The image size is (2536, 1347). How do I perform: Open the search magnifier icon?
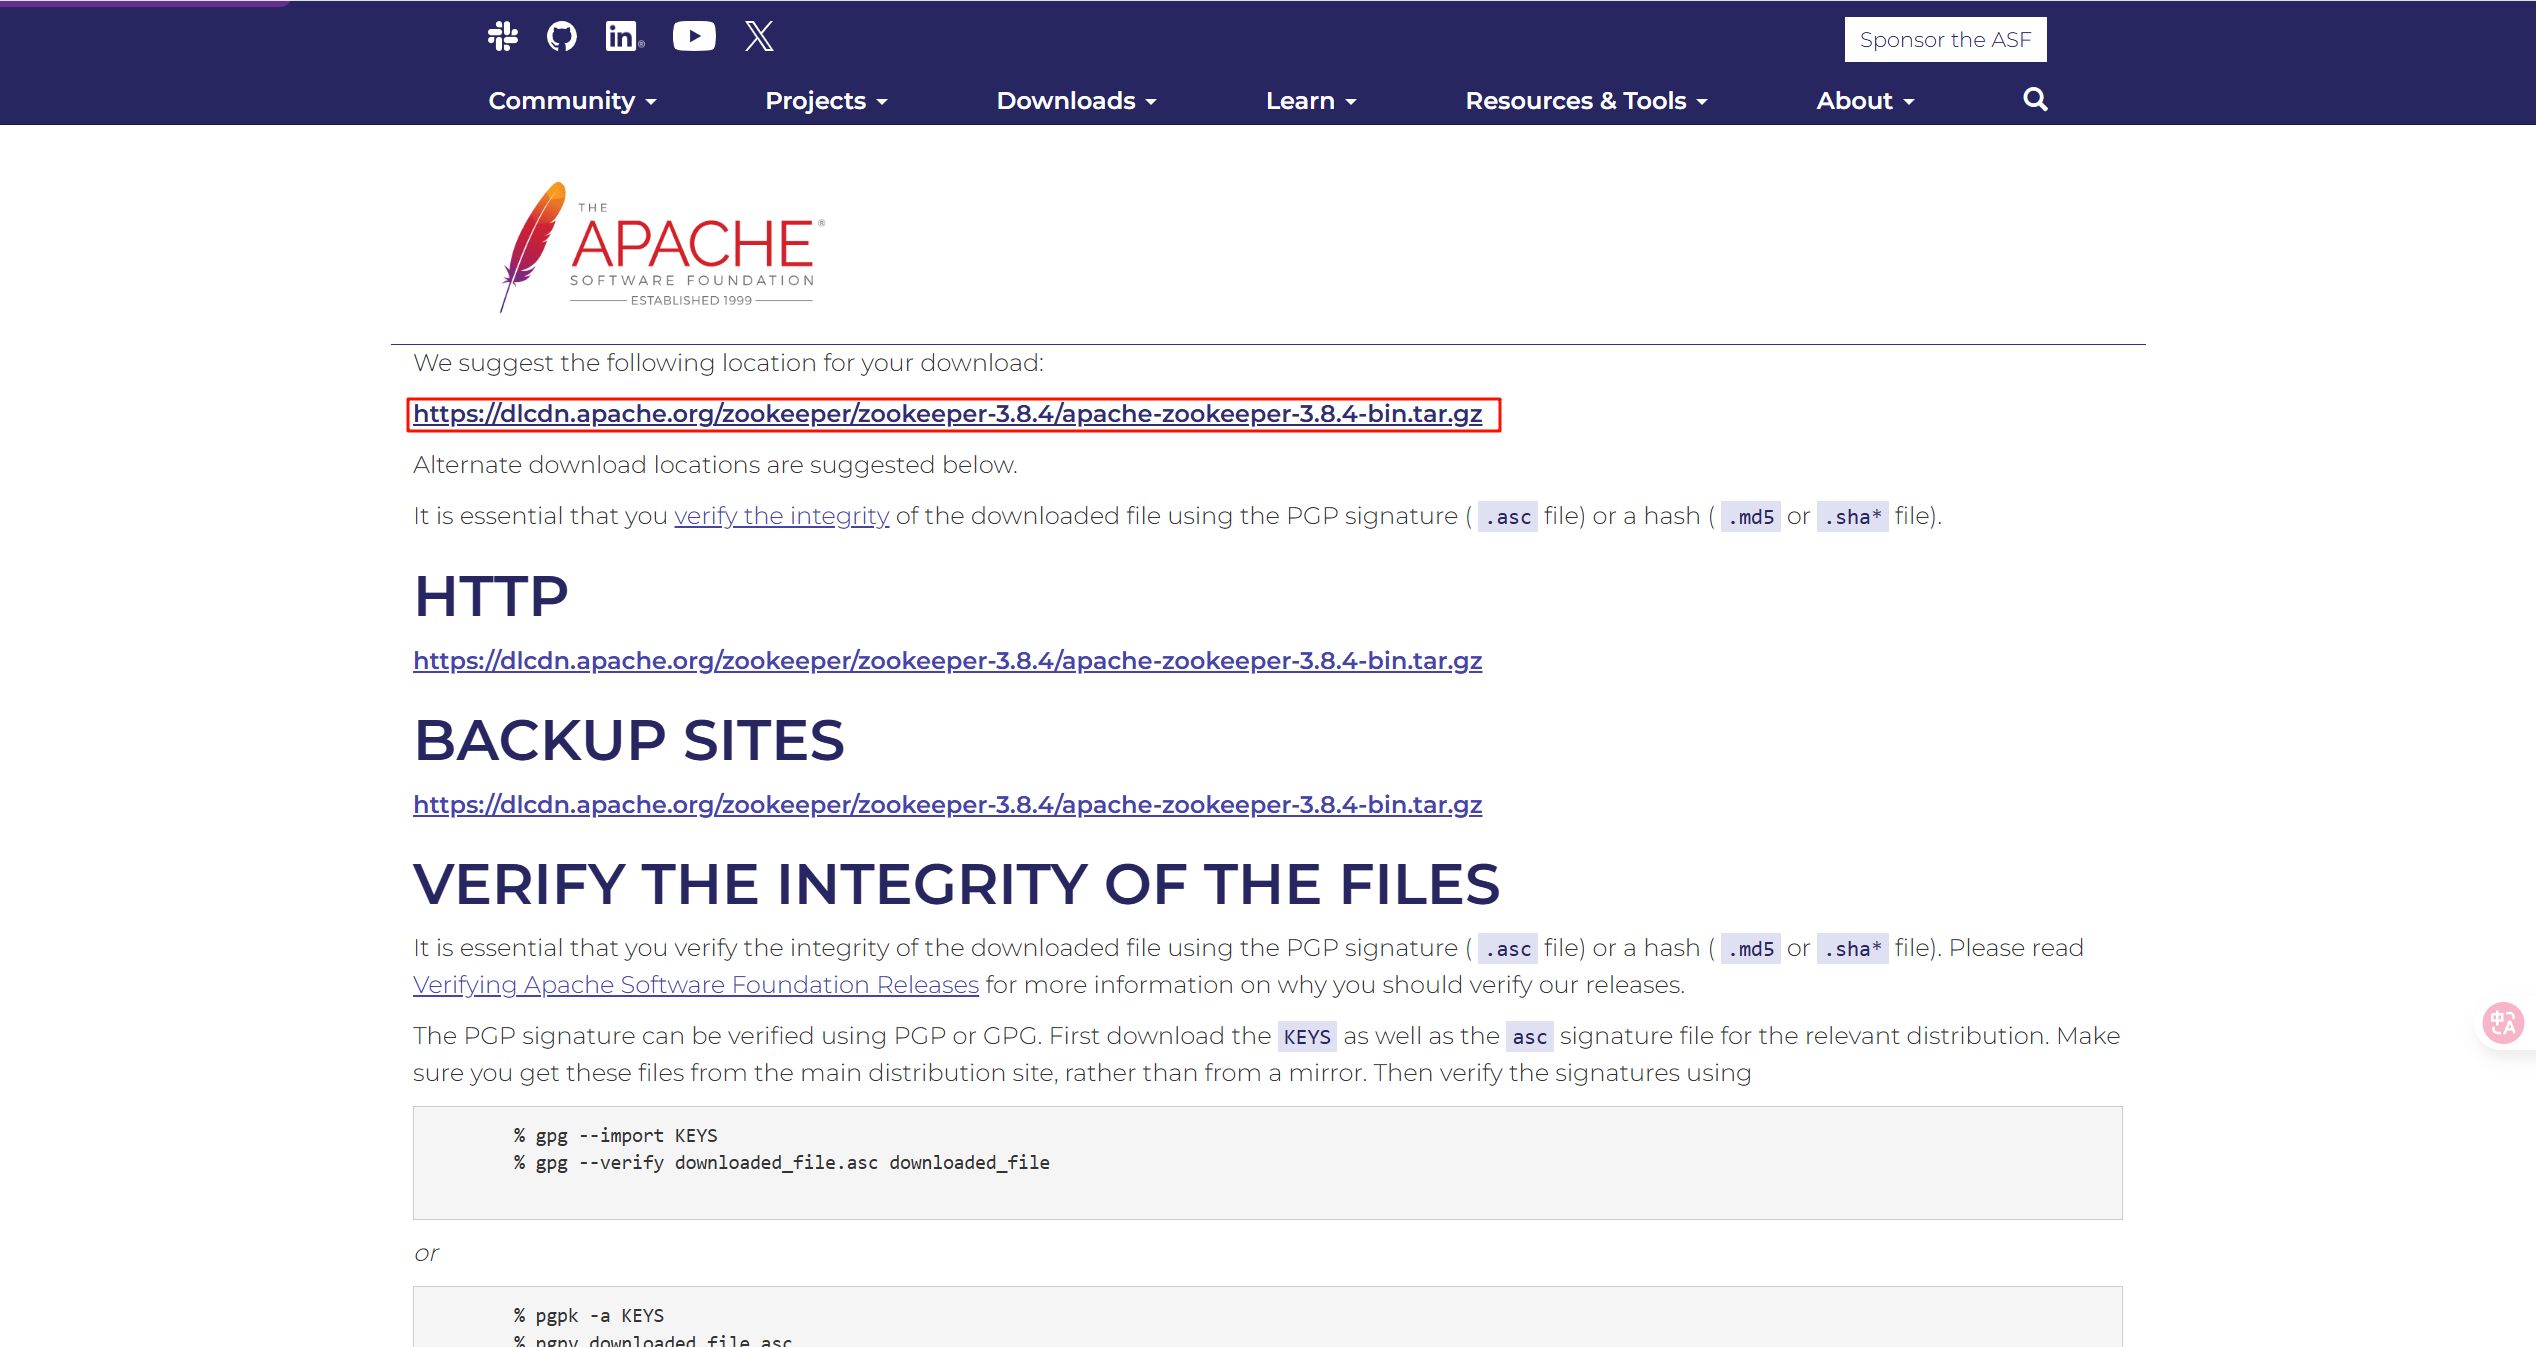pyautogui.click(x=2035, y=100)
